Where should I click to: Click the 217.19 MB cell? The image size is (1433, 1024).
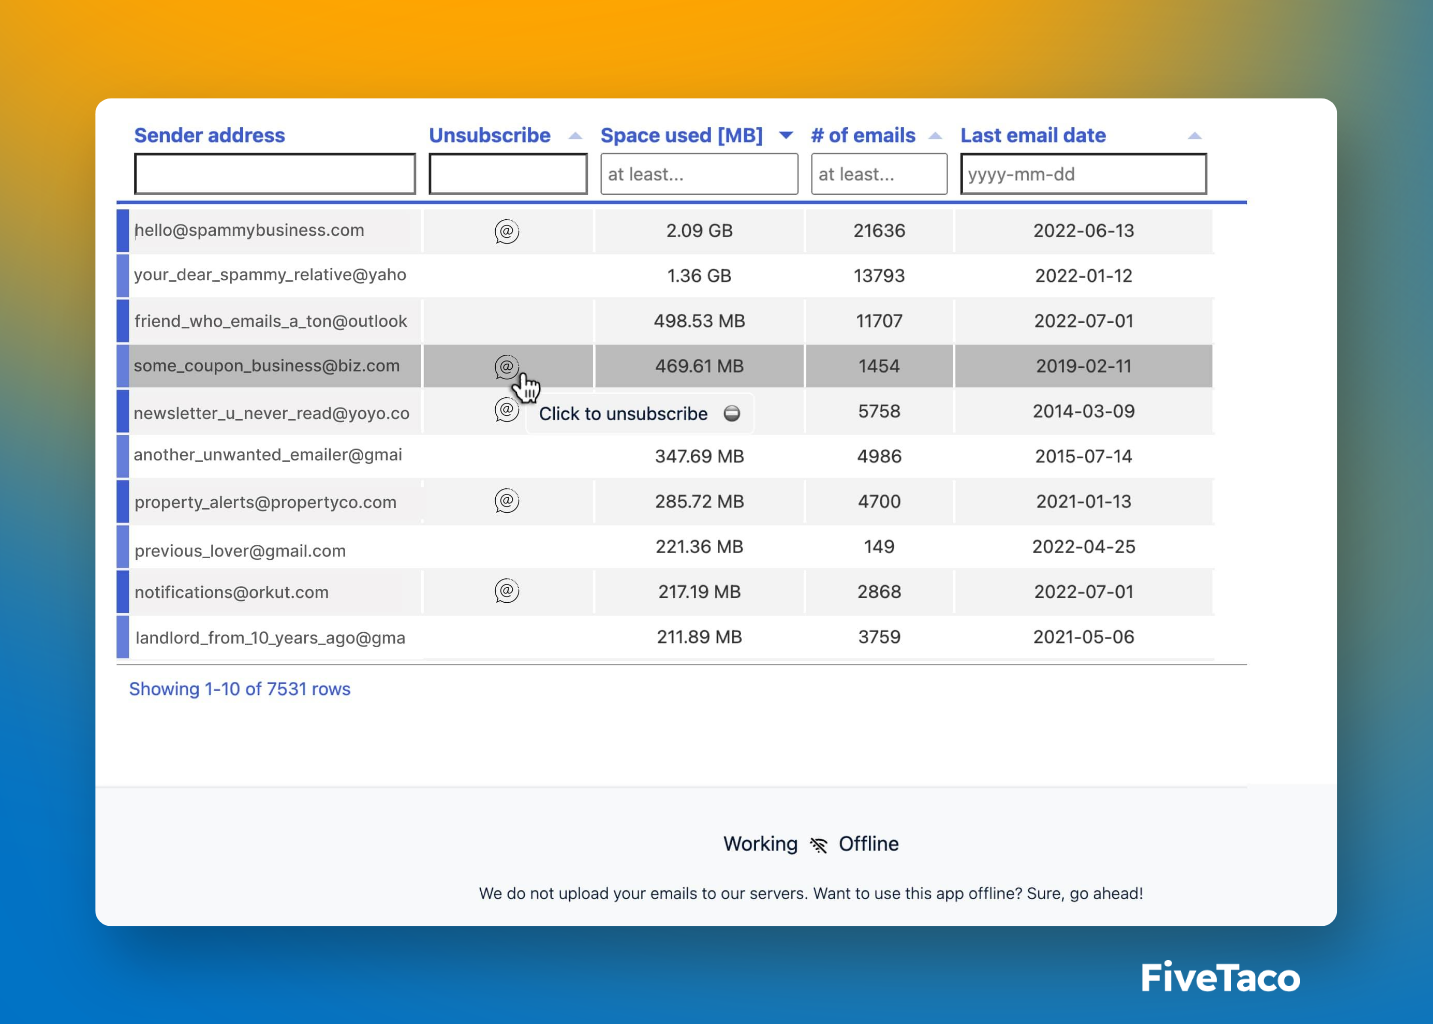(x=699, y=592)
